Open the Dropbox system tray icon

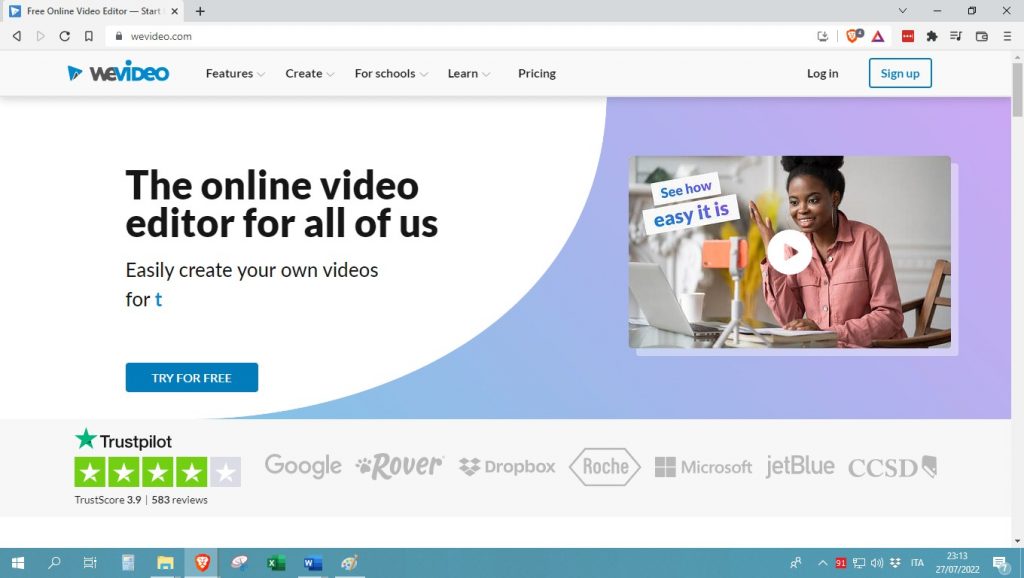895,563
